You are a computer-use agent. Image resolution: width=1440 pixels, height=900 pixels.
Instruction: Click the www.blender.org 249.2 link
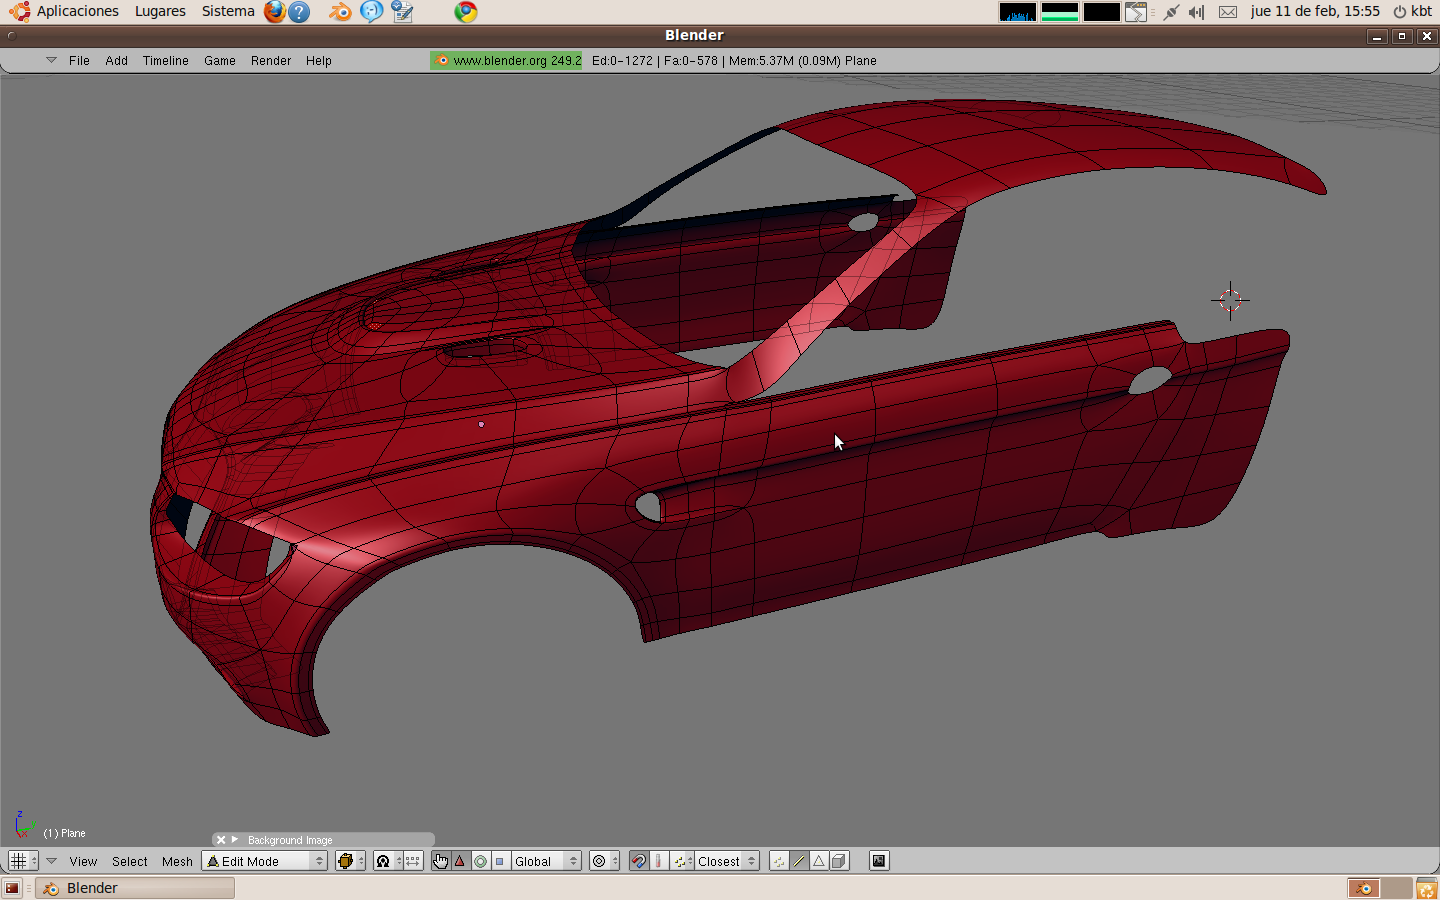pos(507,61)
